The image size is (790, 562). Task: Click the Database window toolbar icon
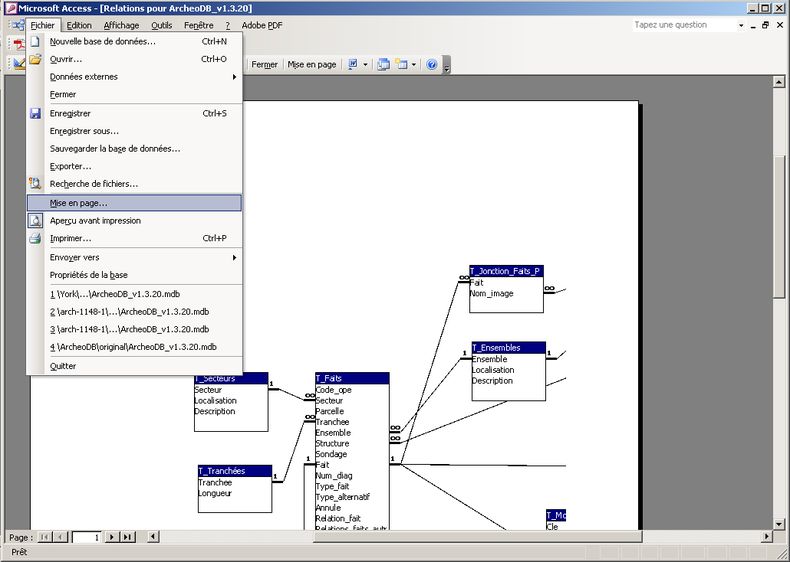[x=383, y=65]
